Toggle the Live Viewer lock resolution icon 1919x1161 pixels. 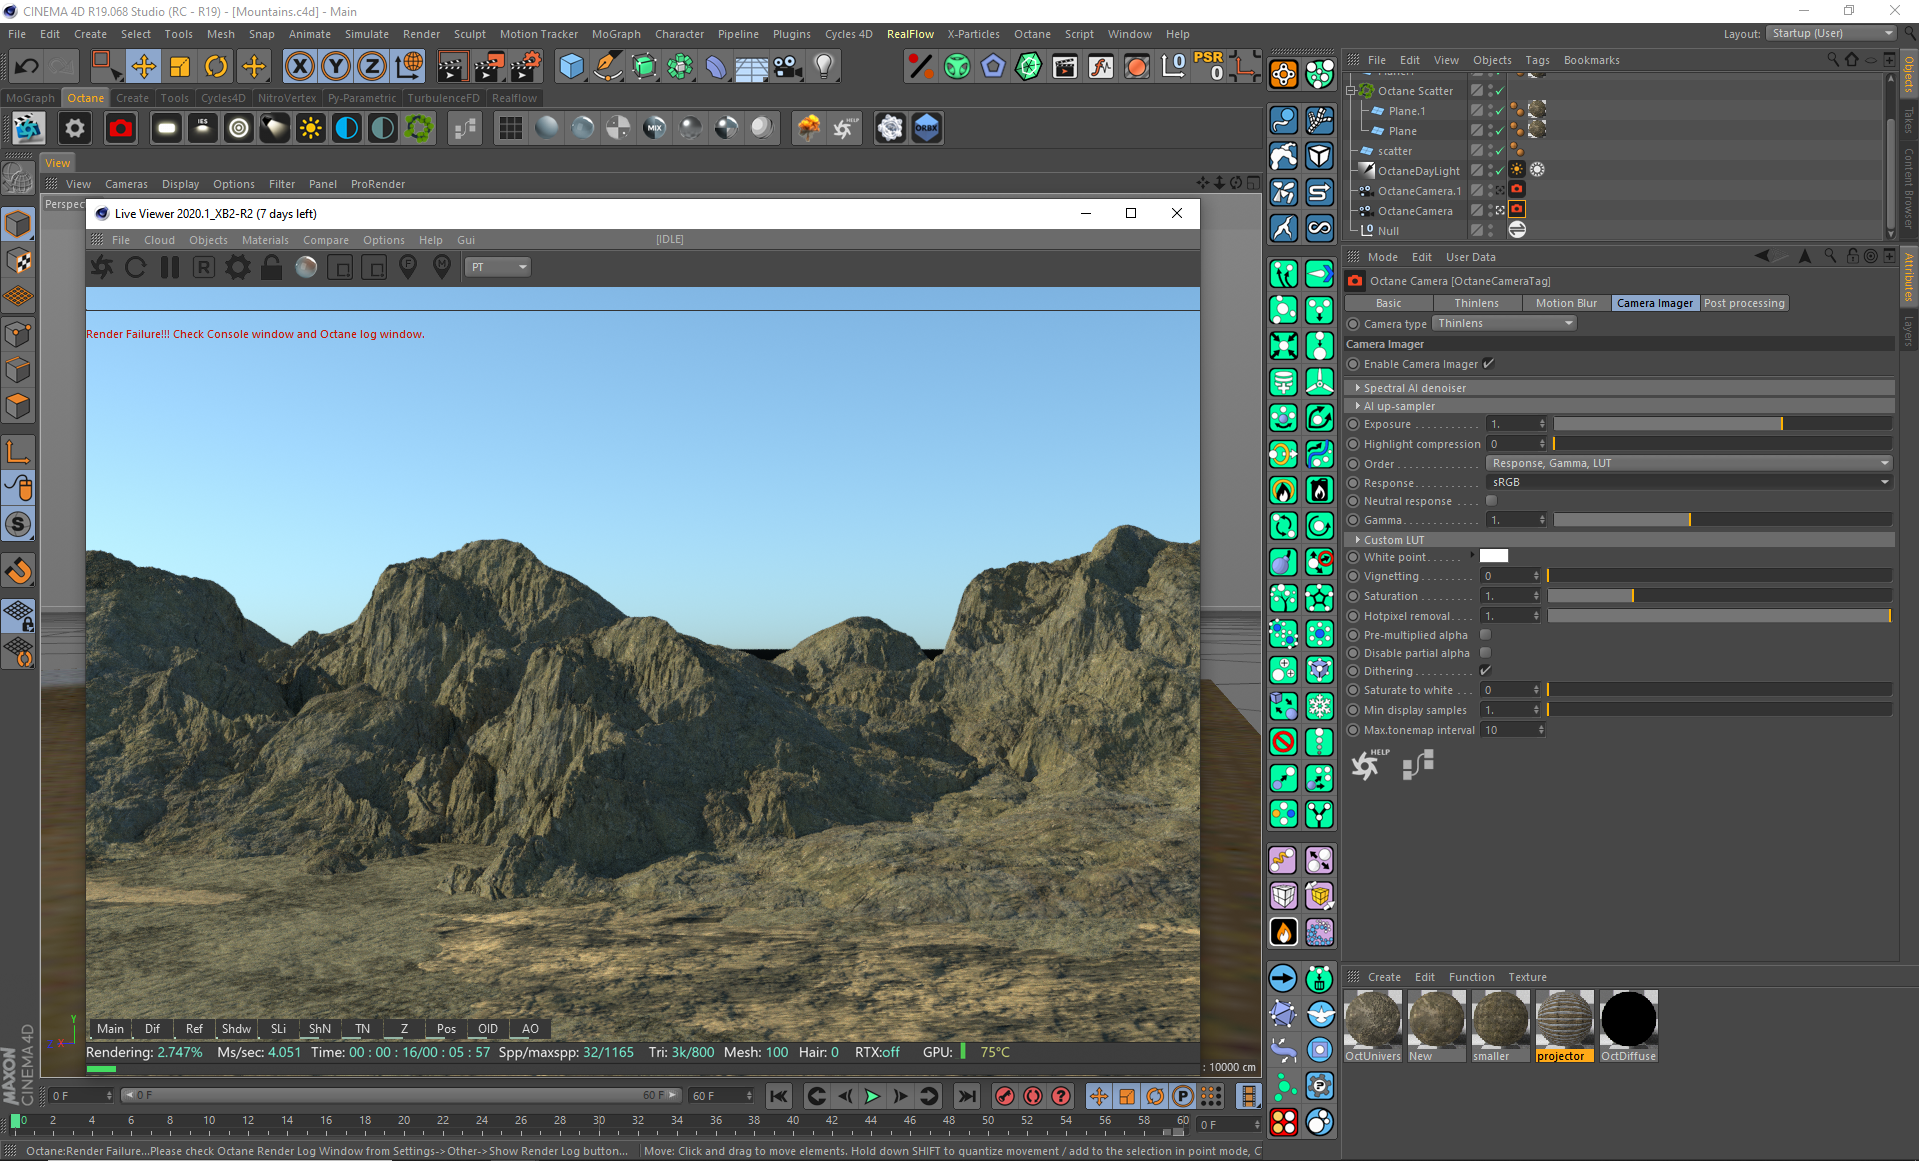point(271,267)
